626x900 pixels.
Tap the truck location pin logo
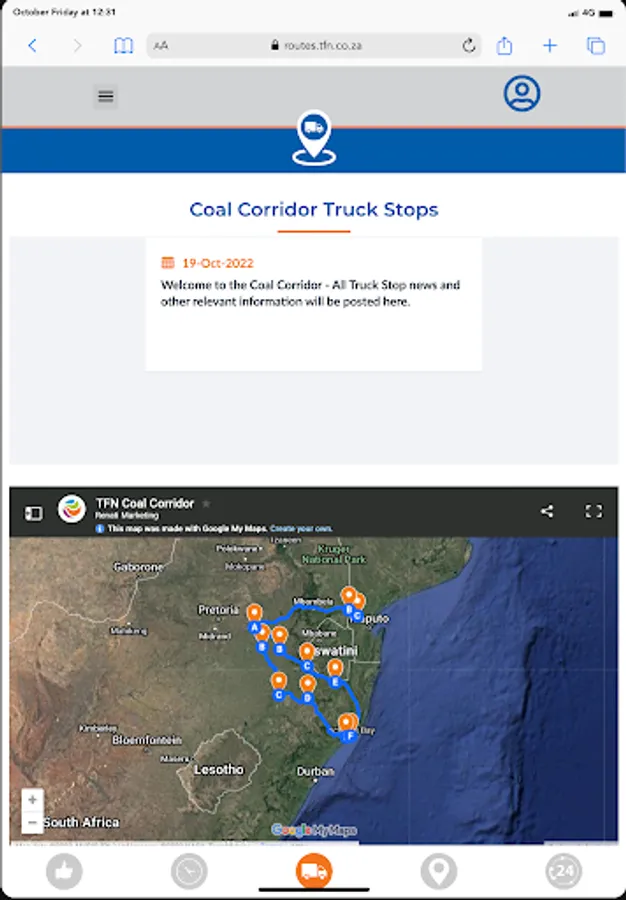(314, 138)
